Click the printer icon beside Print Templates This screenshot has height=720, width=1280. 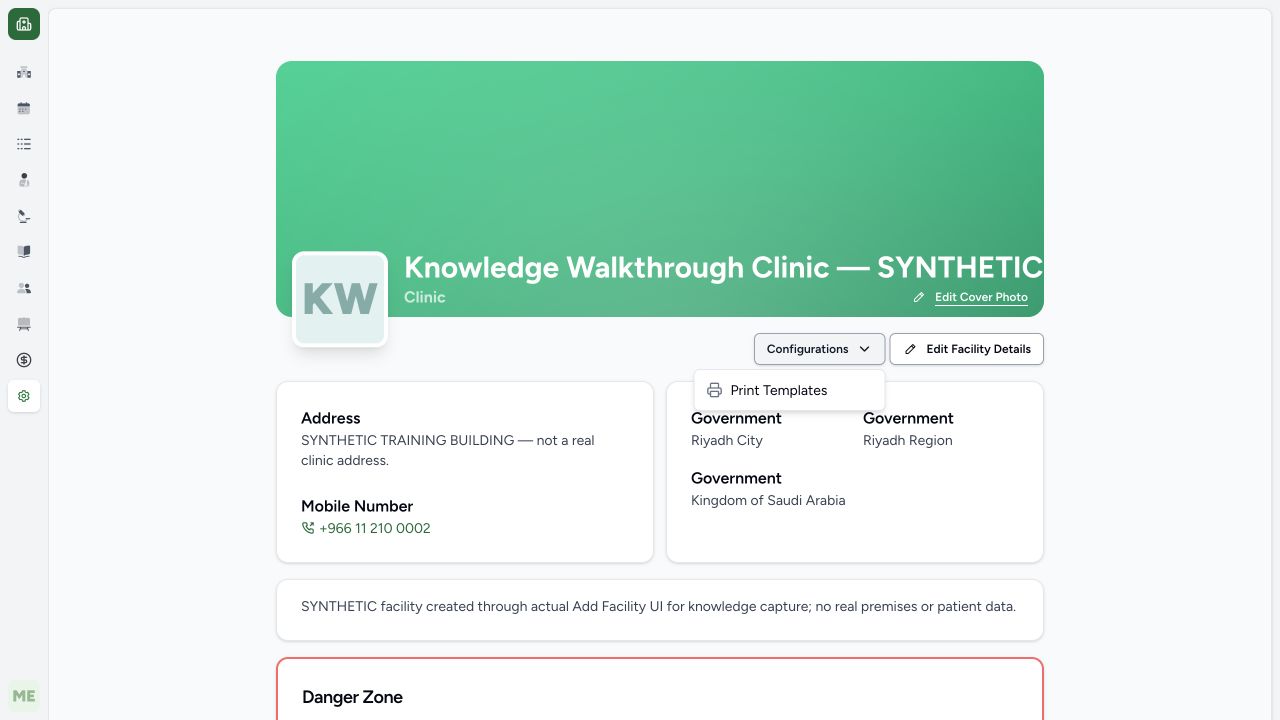tap(714, 390)
